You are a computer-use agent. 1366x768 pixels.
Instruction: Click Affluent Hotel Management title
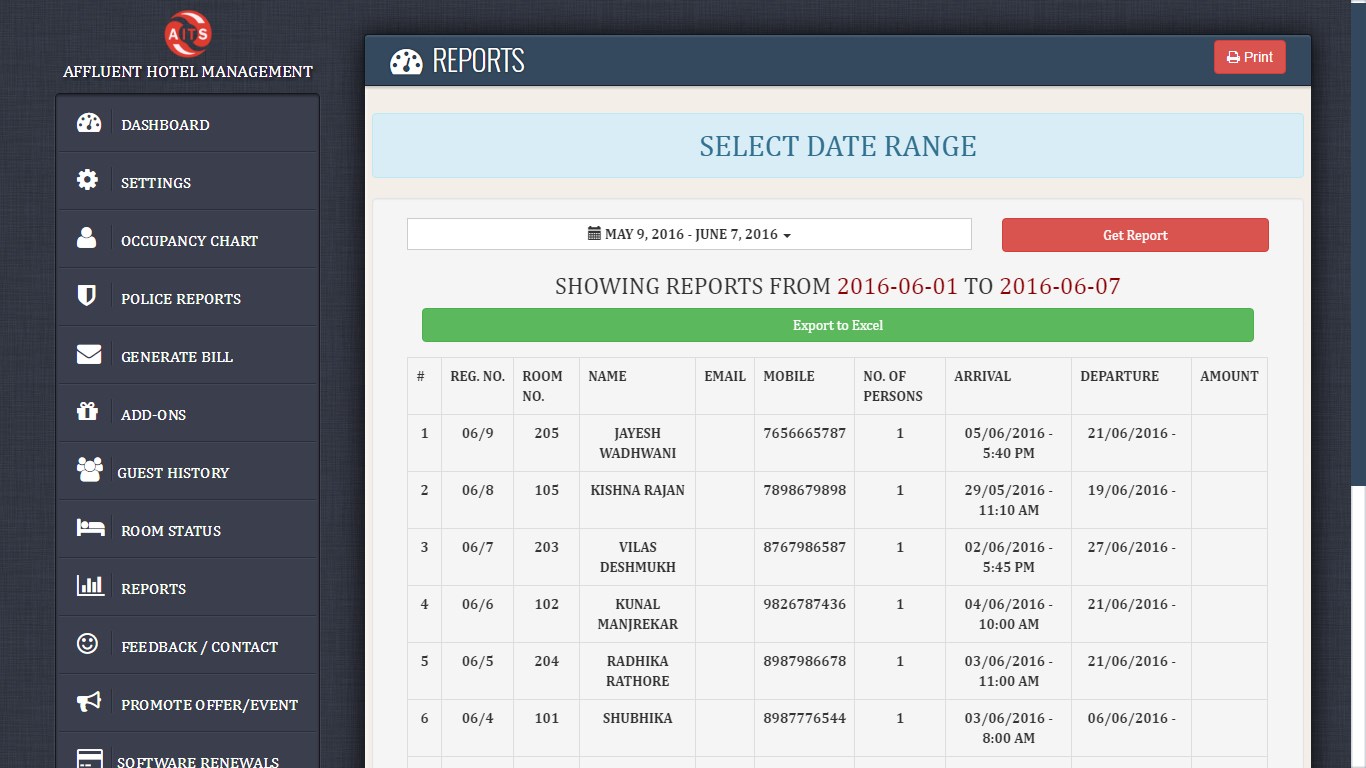[x=188, y=72]
